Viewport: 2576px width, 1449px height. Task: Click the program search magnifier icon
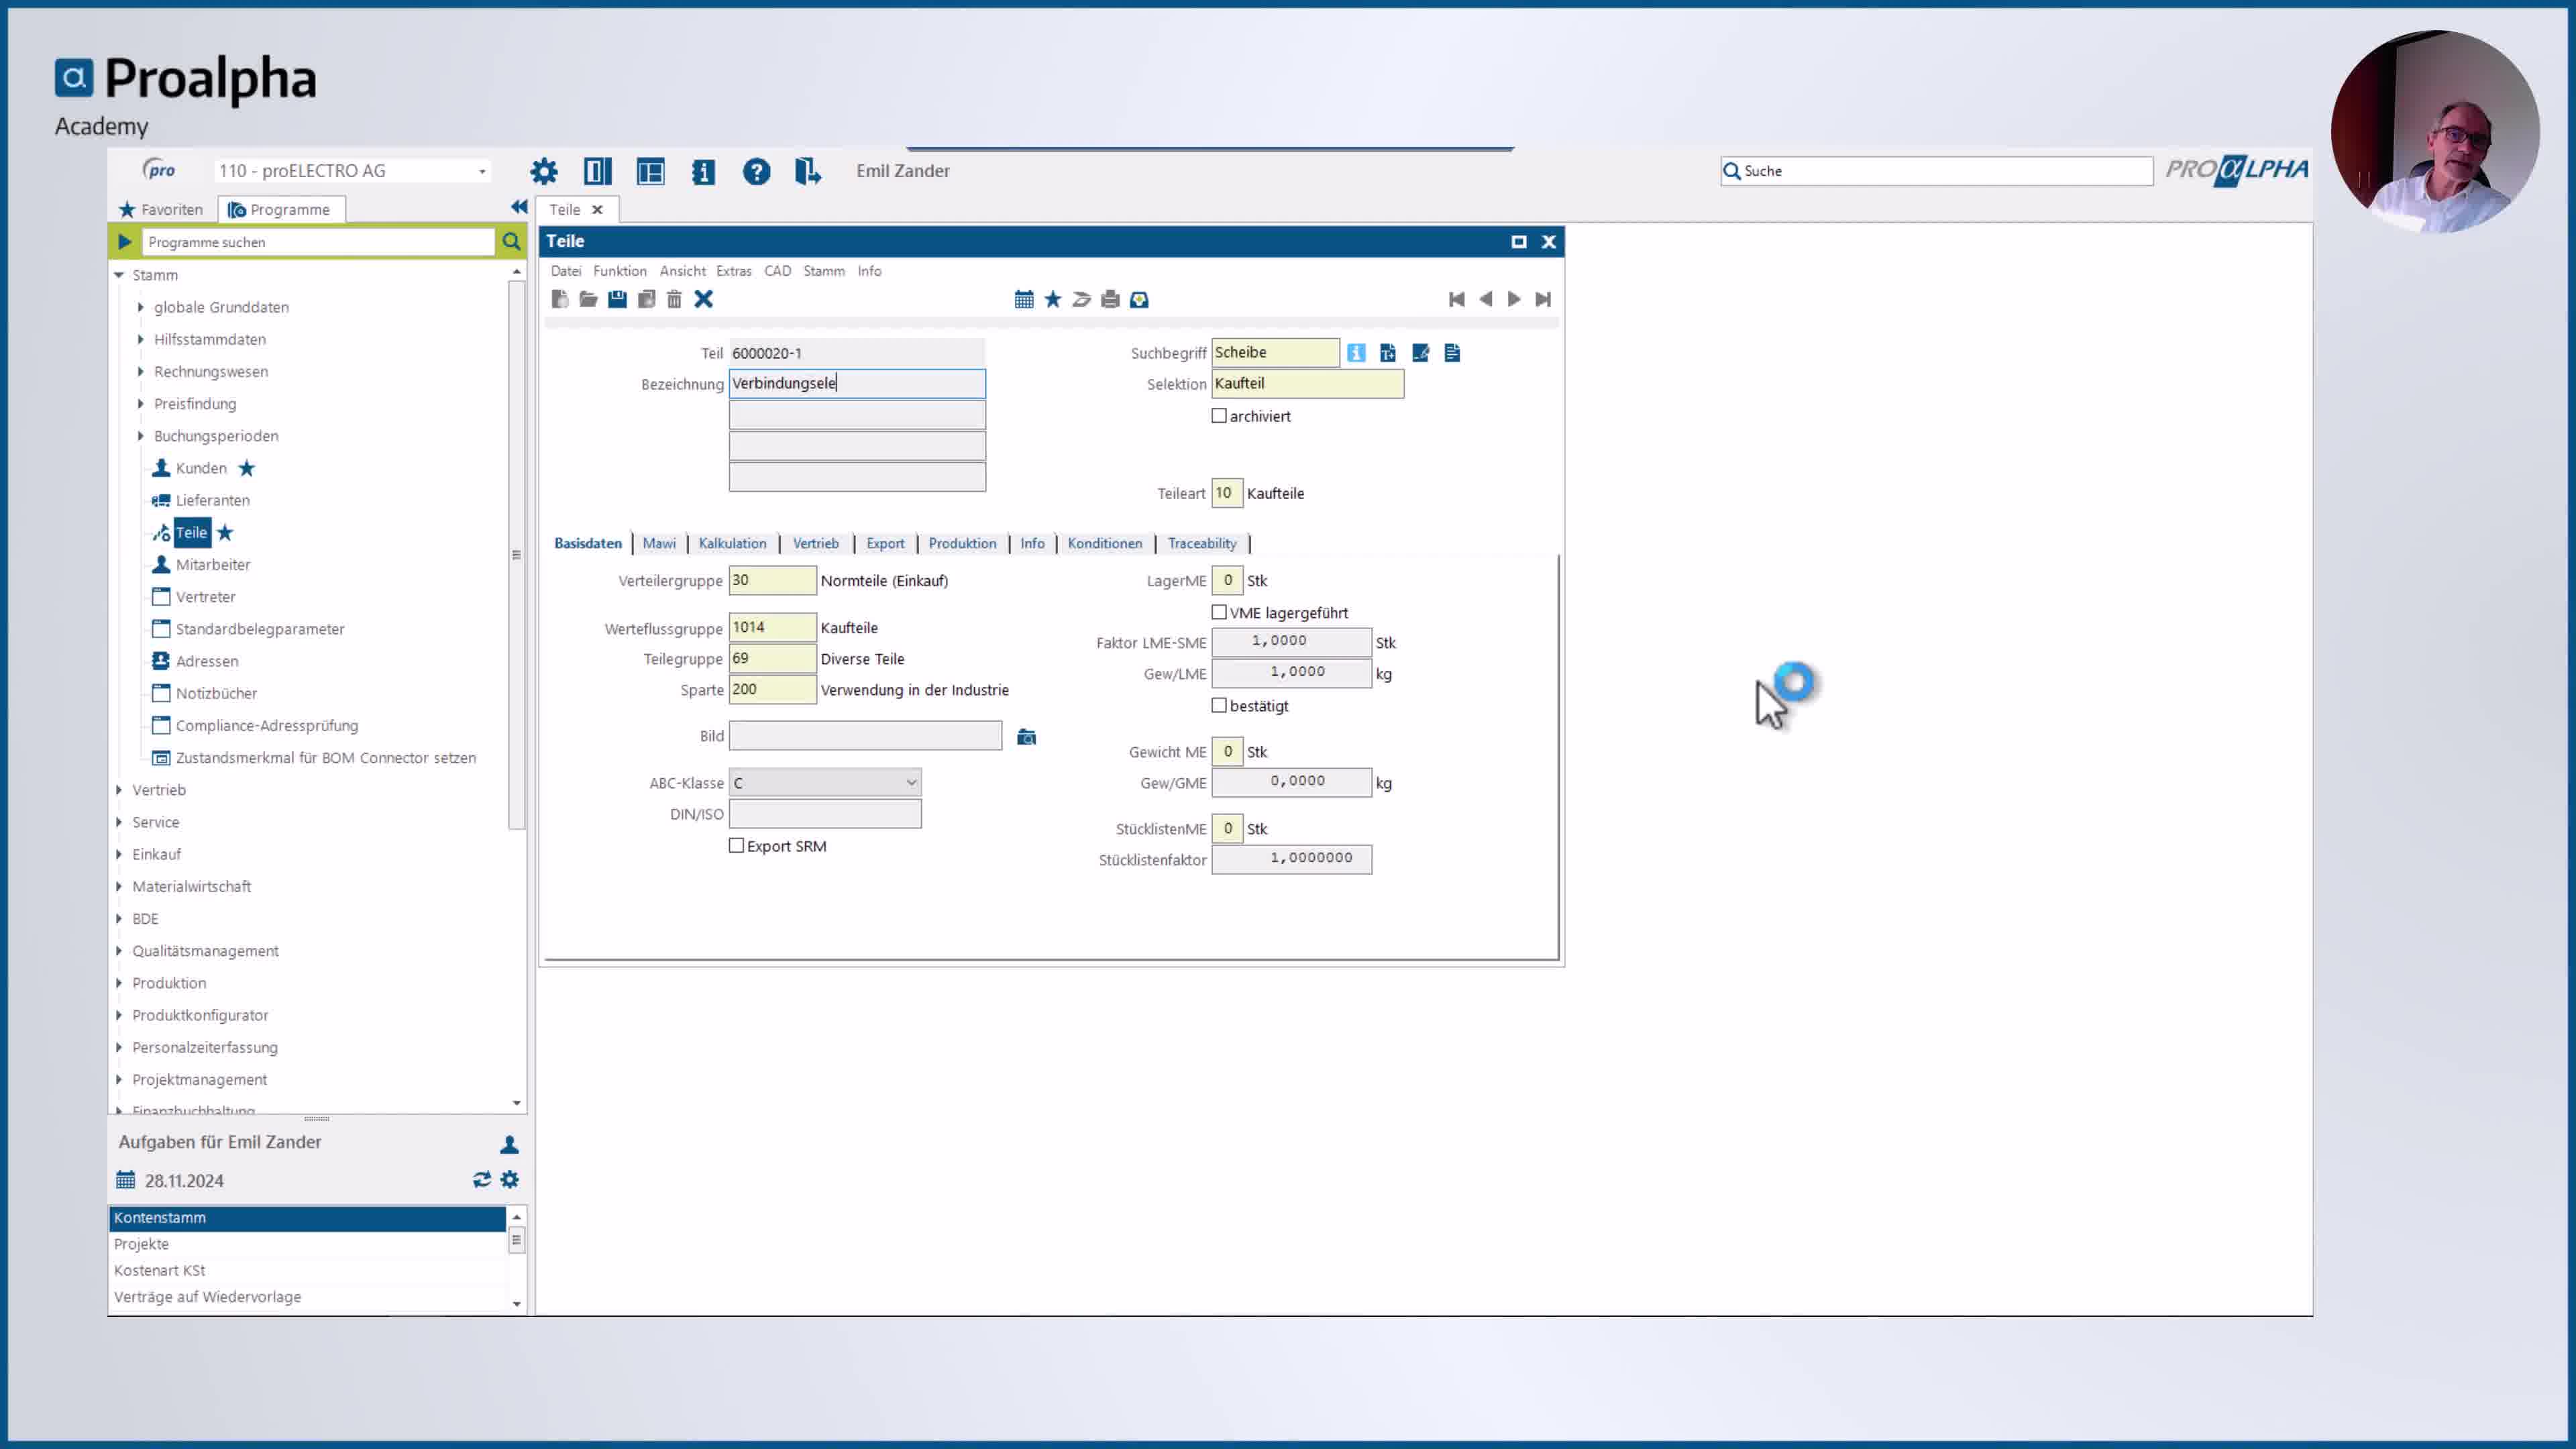tap(511, 242)
